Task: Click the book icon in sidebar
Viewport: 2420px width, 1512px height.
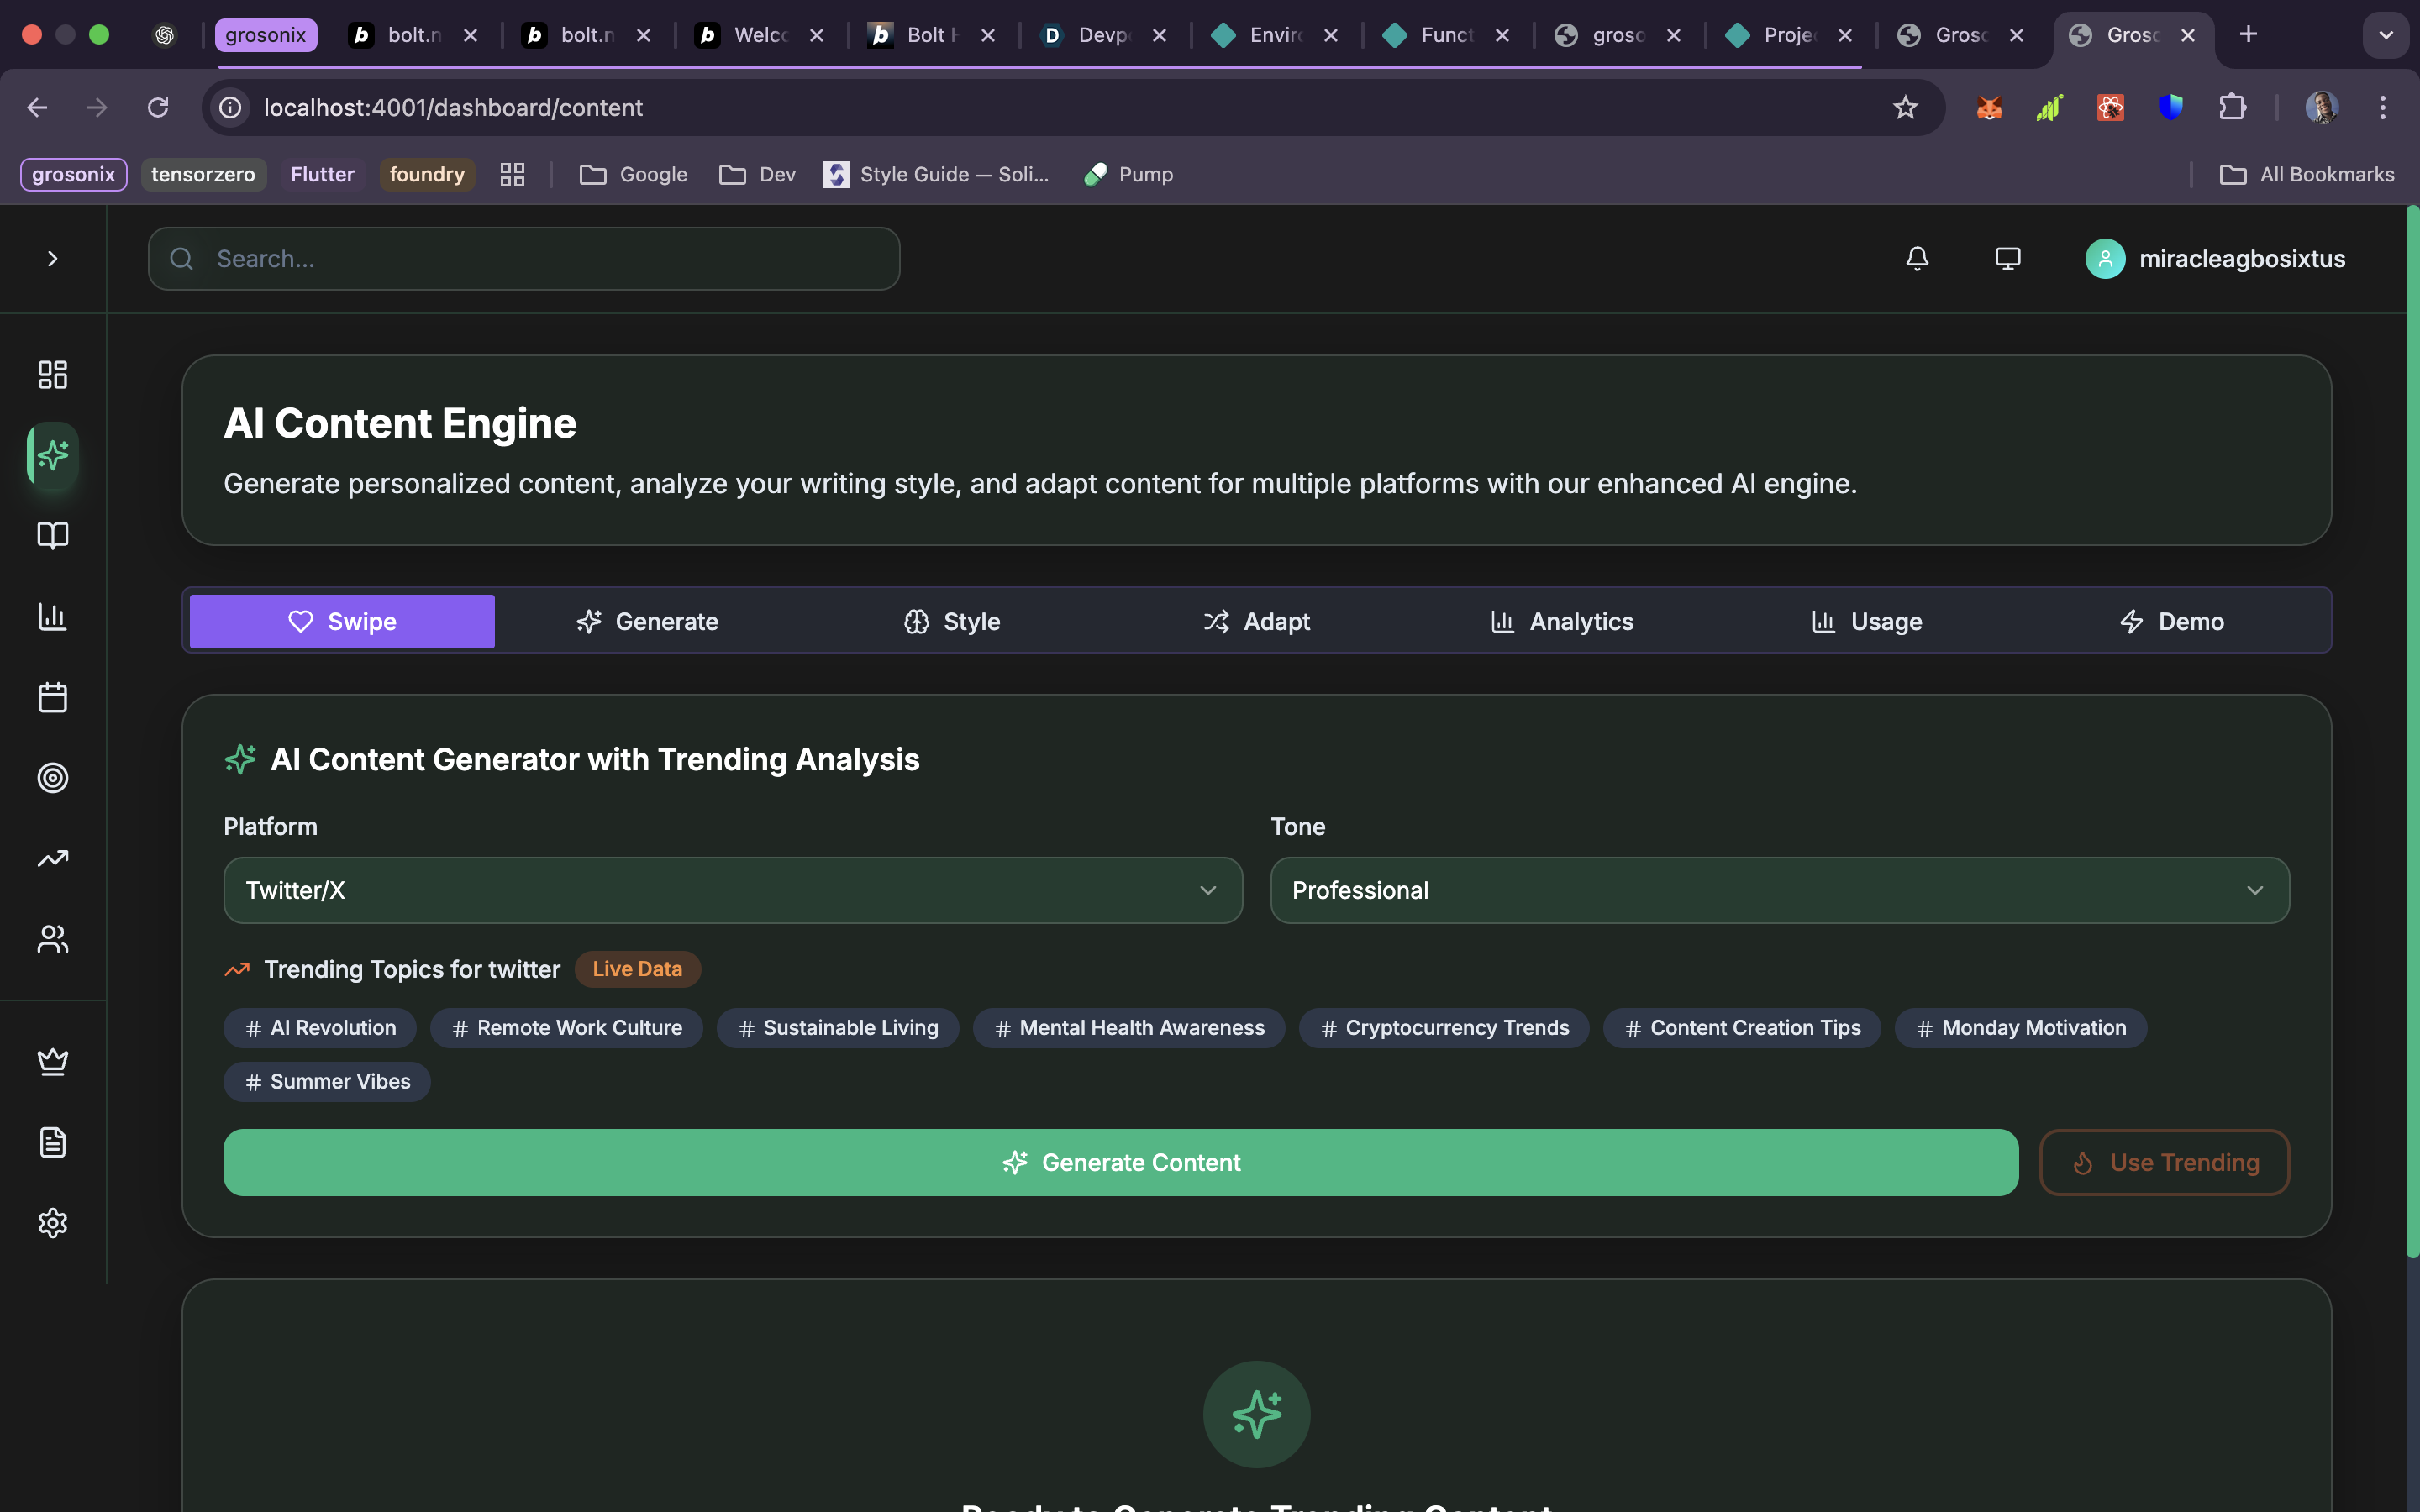Action: [x=52, y=535]
